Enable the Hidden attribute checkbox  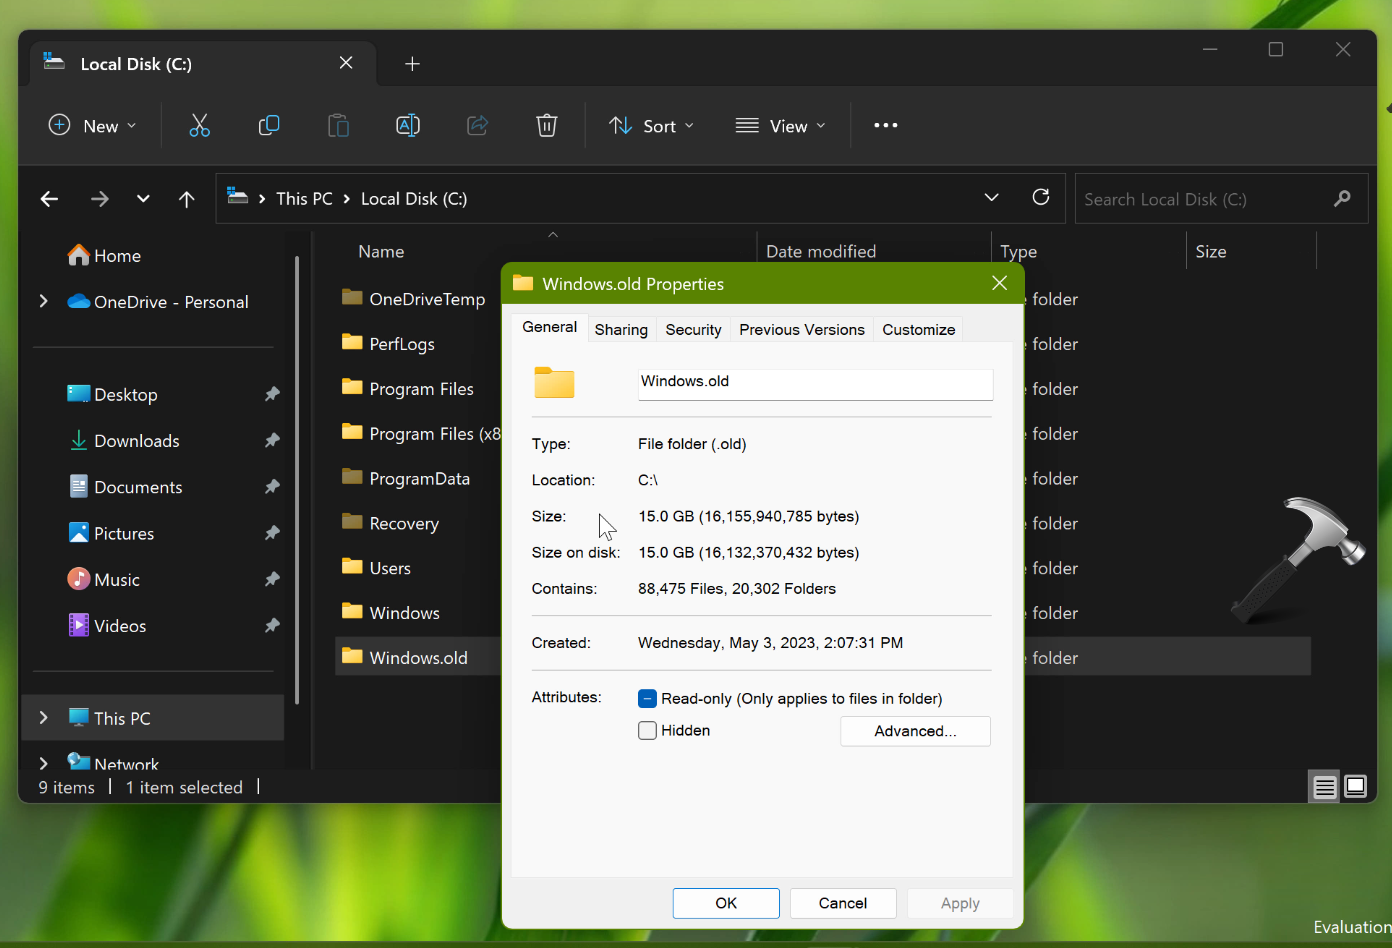[647, 730]
